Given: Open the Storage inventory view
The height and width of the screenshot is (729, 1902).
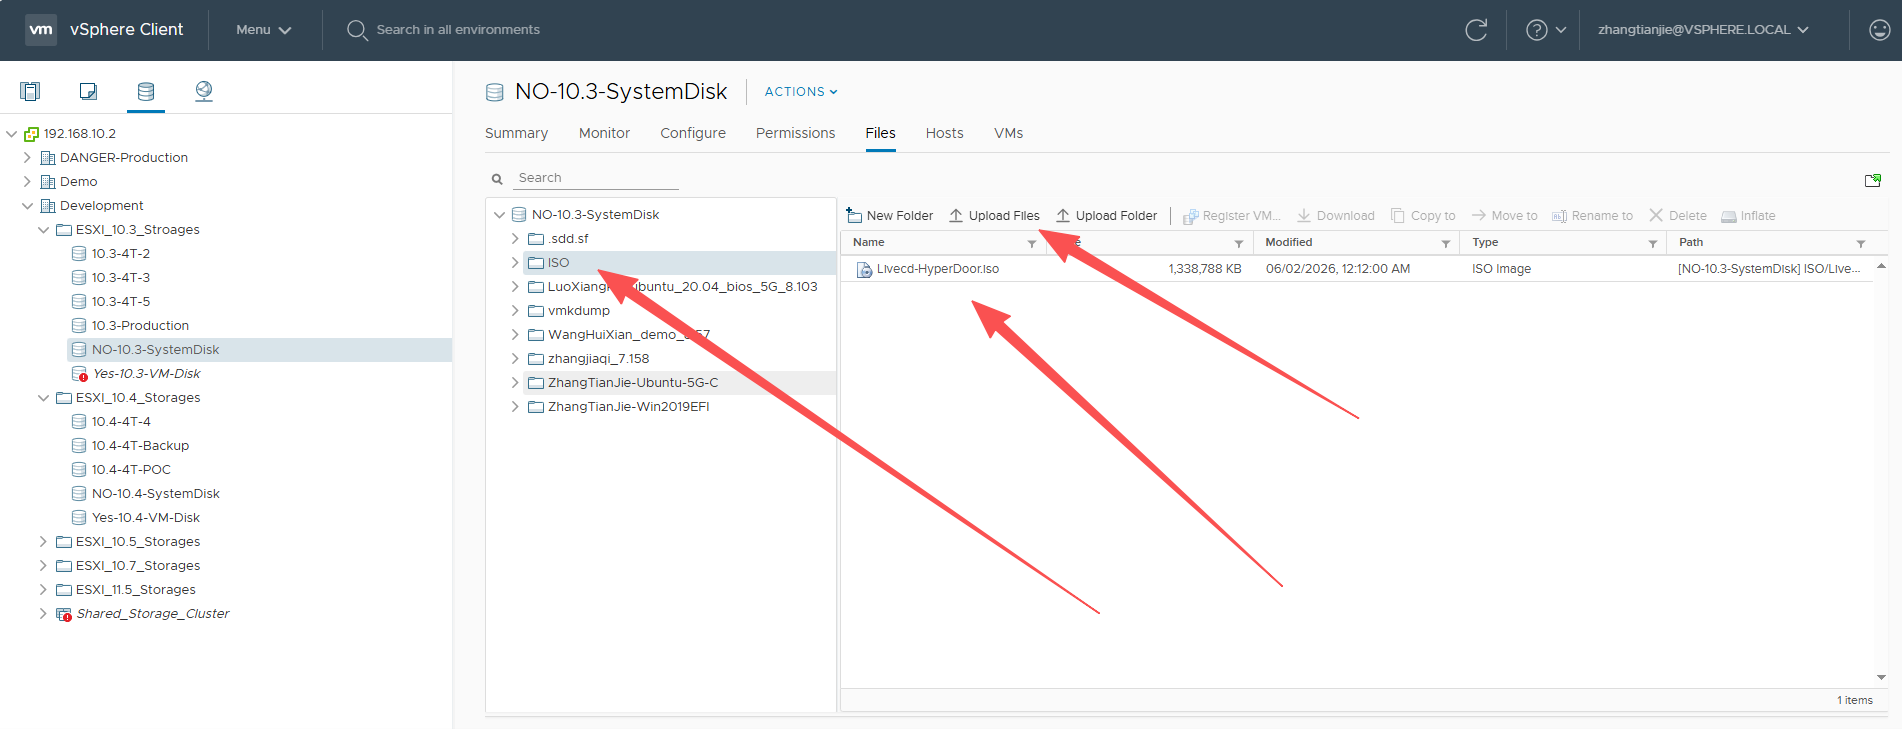Looking at the screenshot, I should point(146,91).
